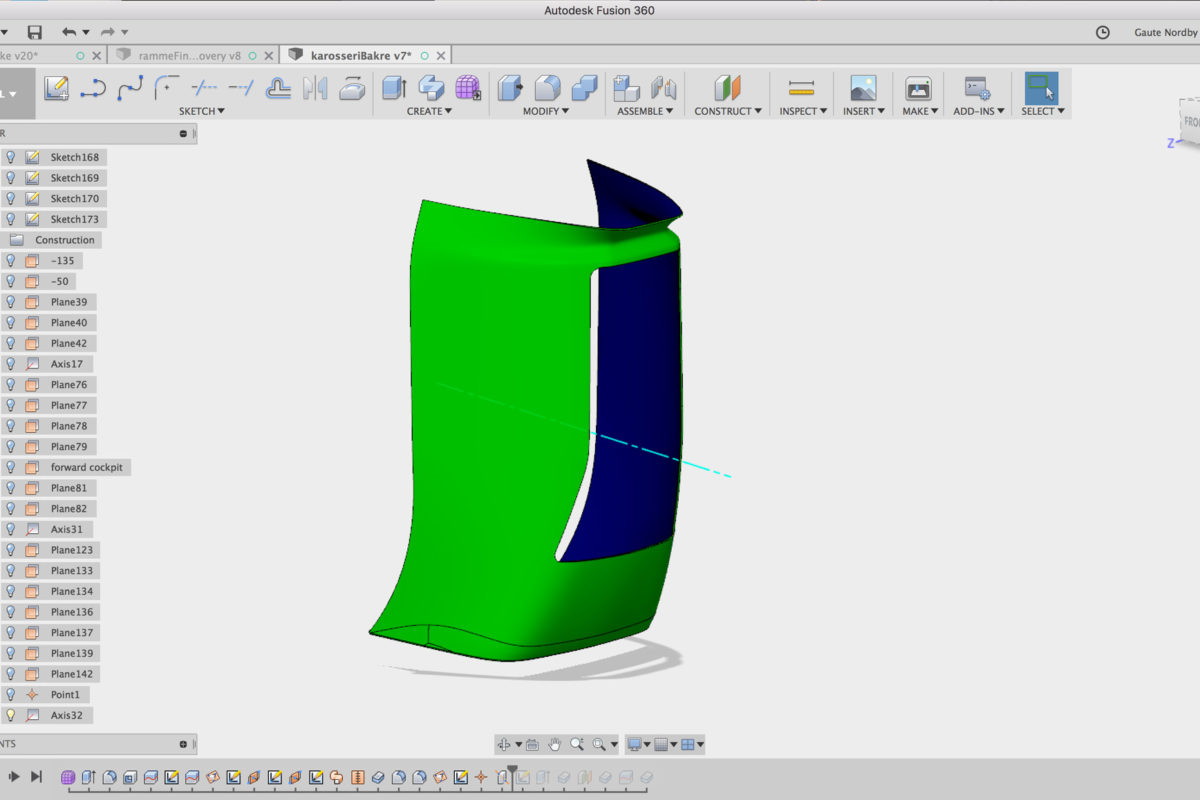Click the Revolve tool icon
The image size is (1200, 800).
pos(431,88)
